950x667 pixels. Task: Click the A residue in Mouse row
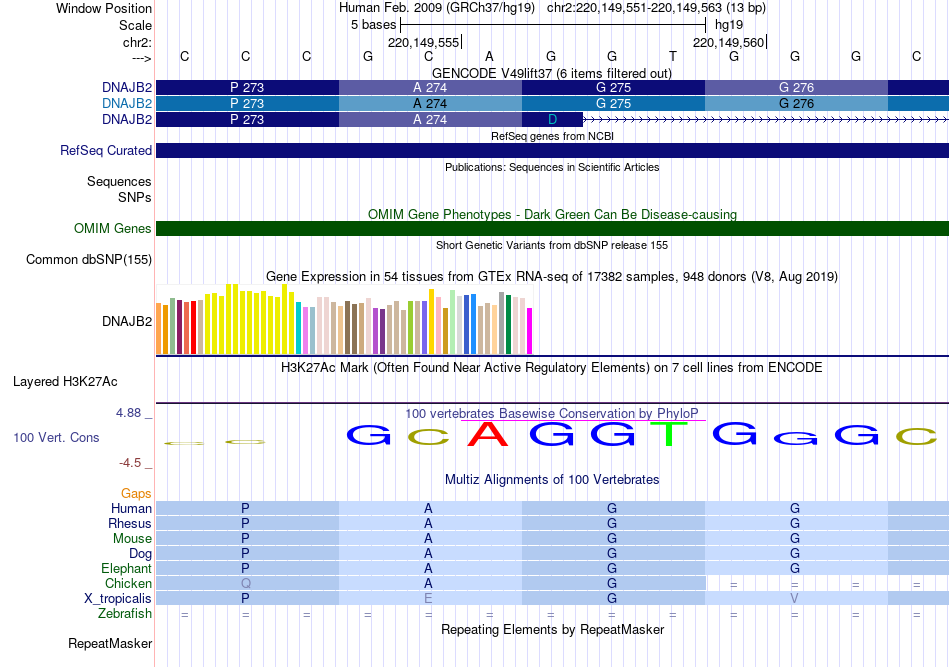pos(428,539)
